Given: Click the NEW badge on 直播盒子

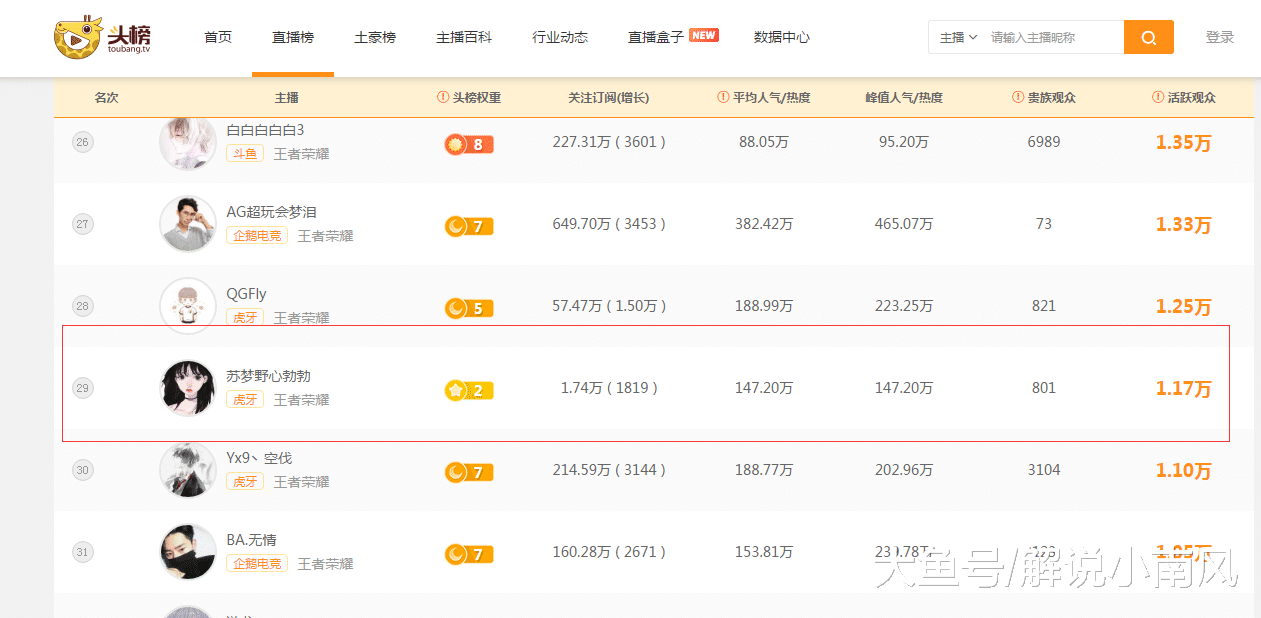Looking at the screenshot, I should 703,33.
